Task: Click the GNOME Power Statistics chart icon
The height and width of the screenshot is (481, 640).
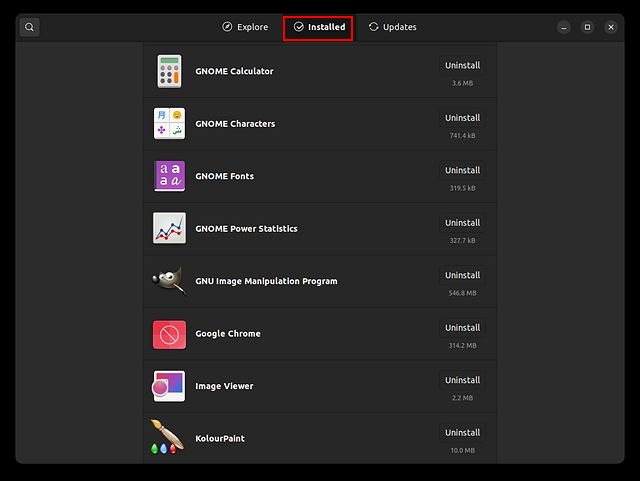Action: 169,228
